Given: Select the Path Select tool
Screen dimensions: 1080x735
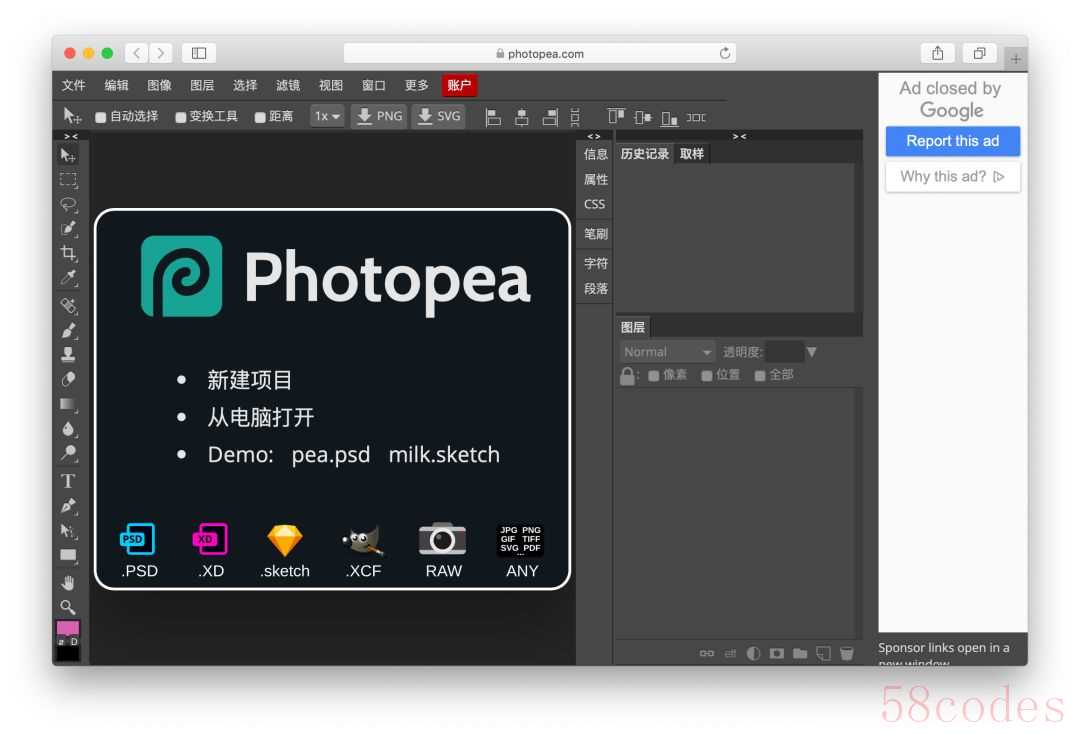Looking at the screenshot, I should (68, 530).
